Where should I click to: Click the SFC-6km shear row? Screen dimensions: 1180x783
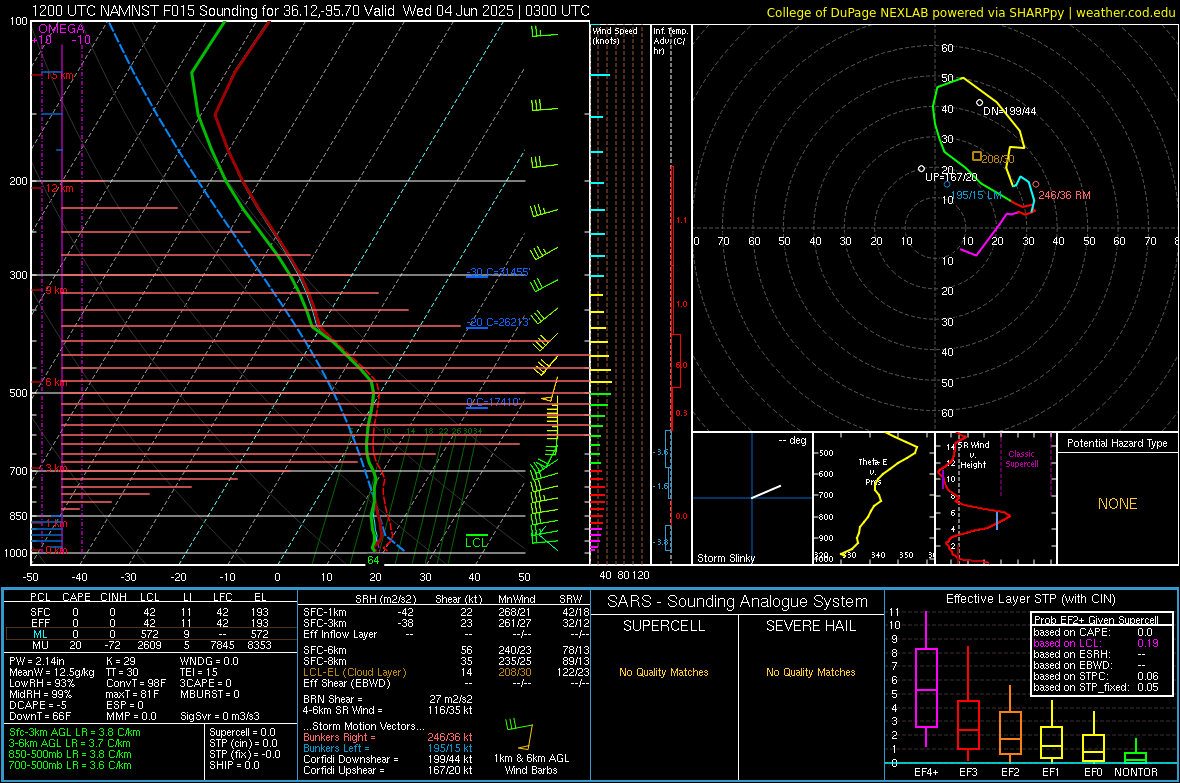coord(446,650)
